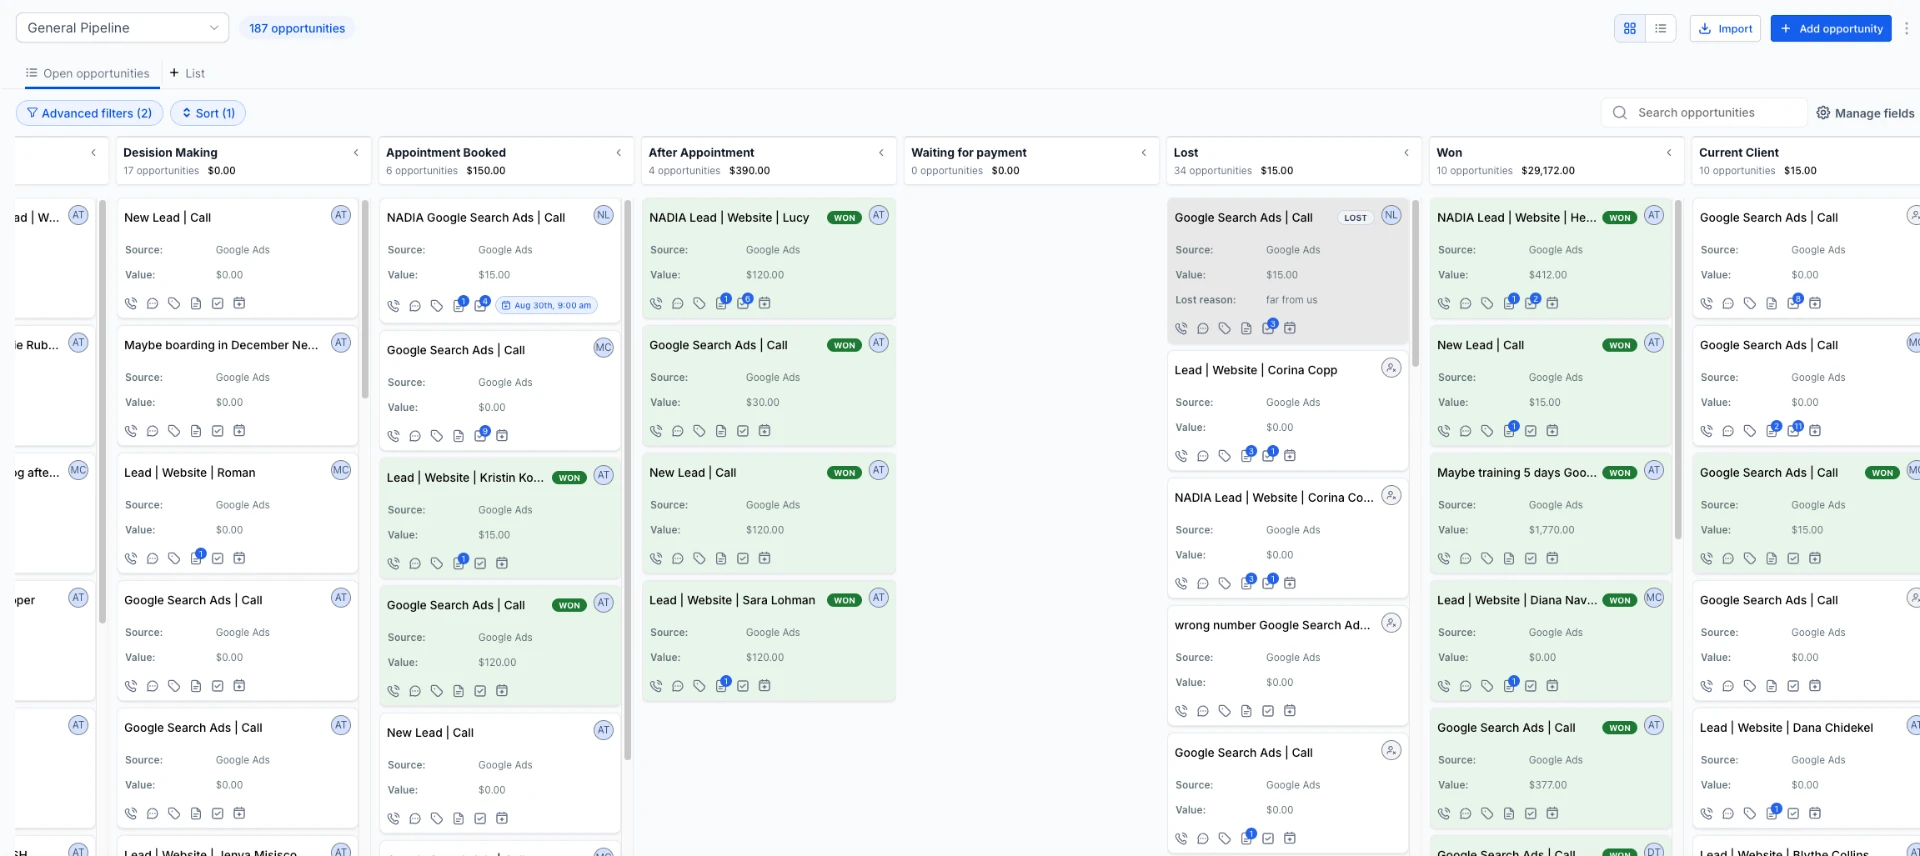
Task: Open notes on NADIA Lead Website He... Won card
Action: (1509, 303)
